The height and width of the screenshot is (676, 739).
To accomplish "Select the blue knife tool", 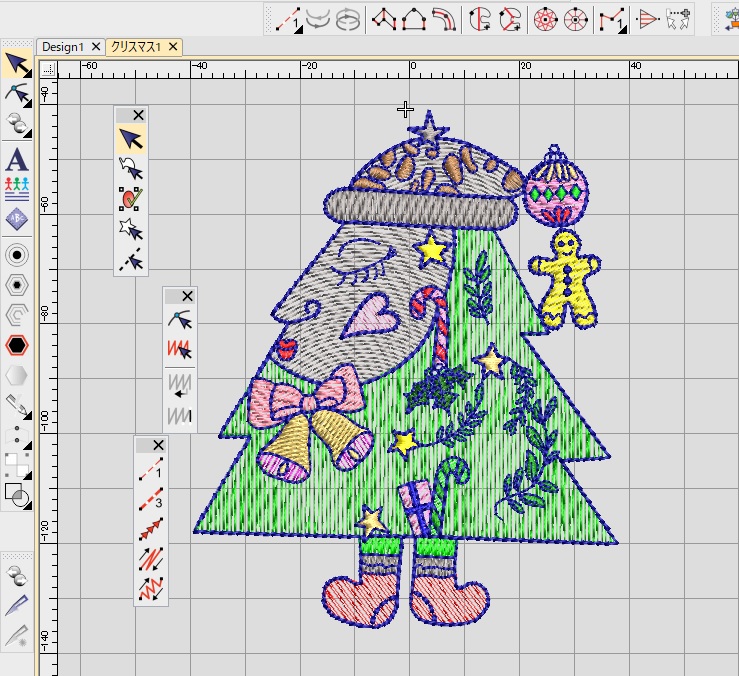I will coord(17,605).
